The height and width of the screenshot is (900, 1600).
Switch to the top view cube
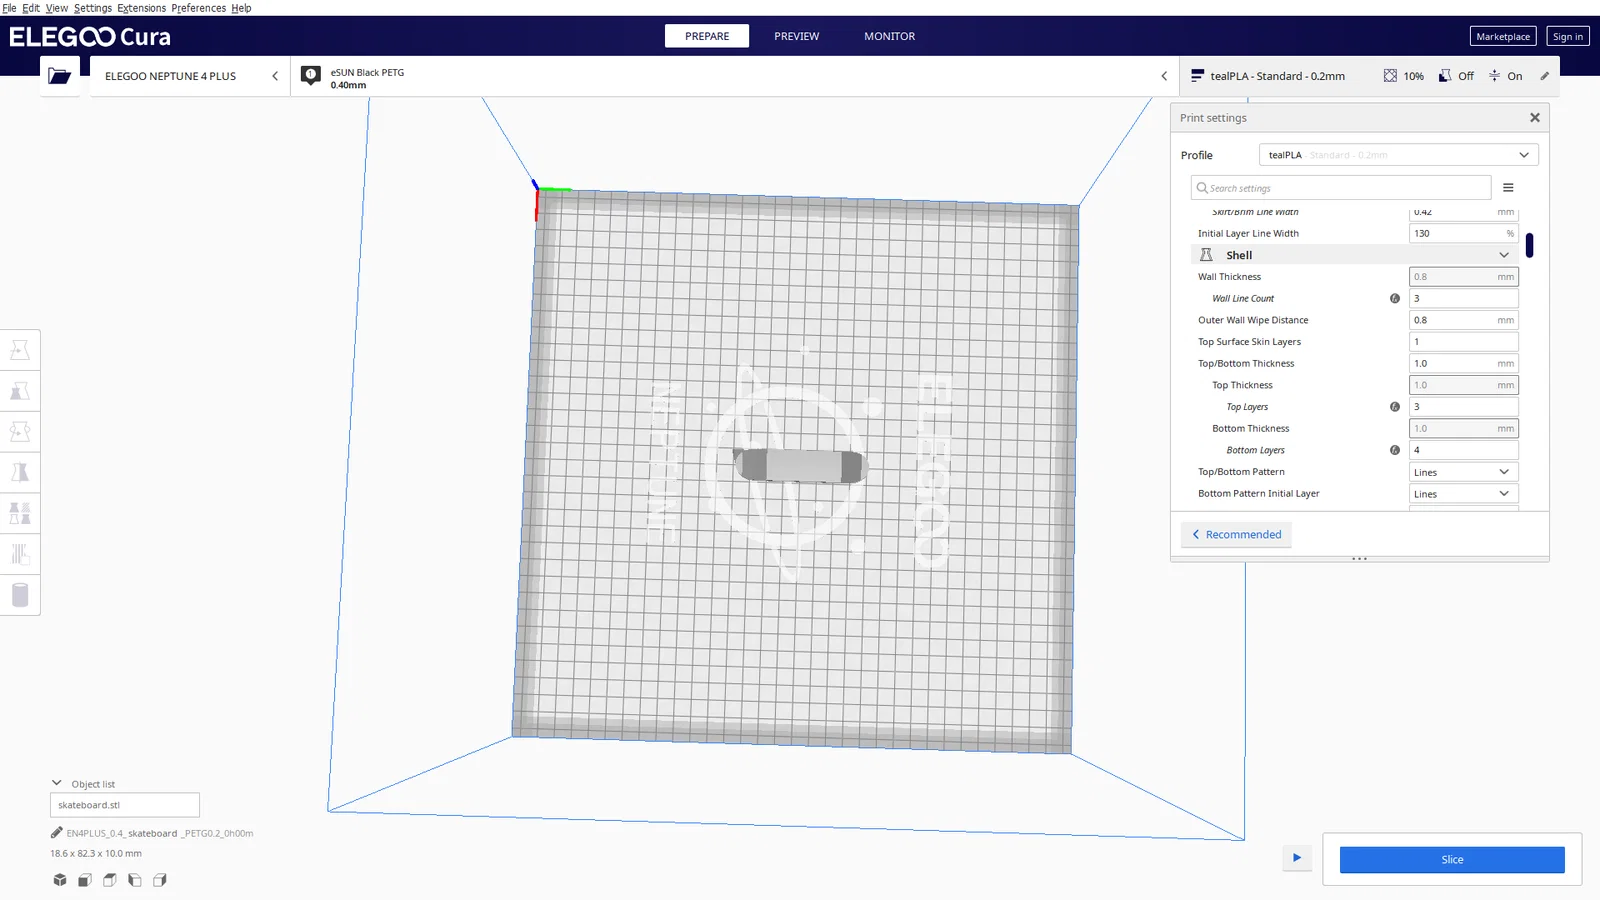[110, 880]
